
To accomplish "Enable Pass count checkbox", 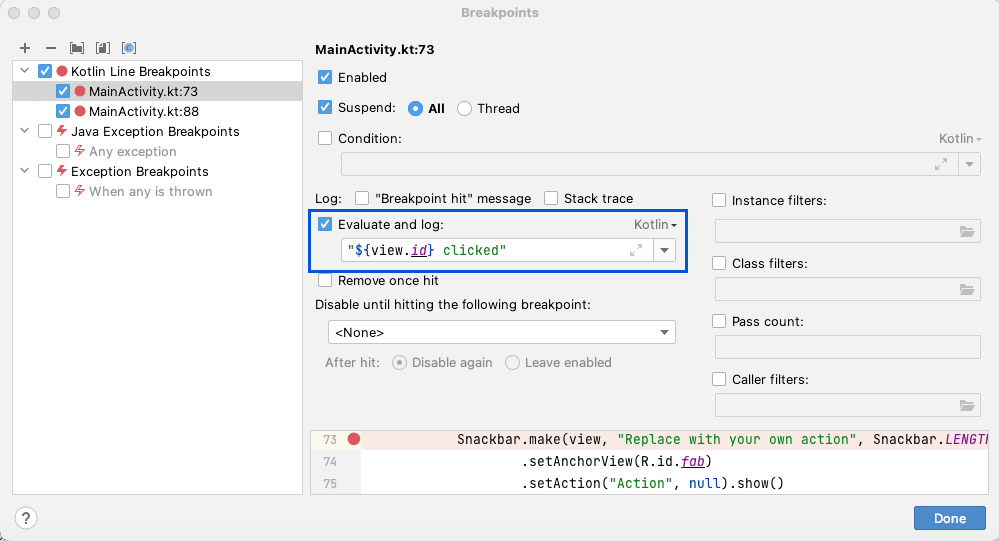I will [x=719, y=321].
